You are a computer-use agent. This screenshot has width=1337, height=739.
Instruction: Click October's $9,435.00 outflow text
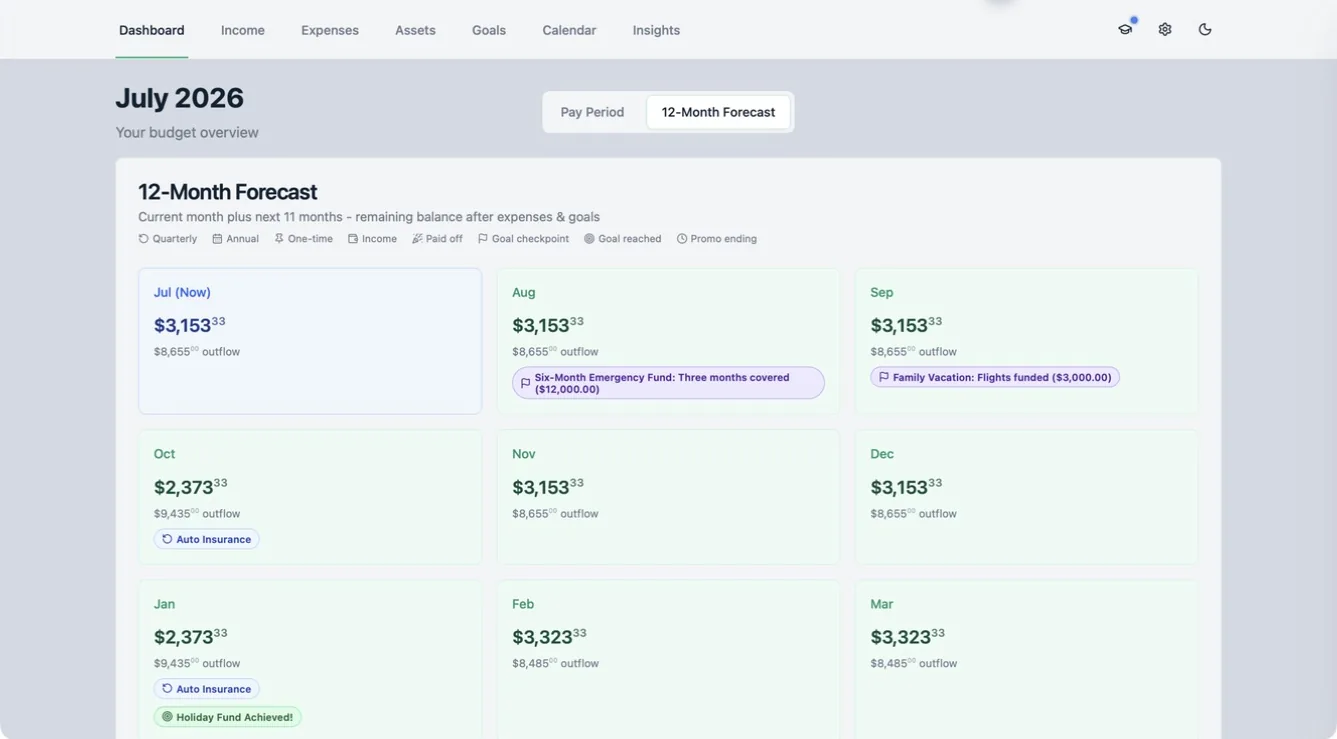[x=197, y=513]
